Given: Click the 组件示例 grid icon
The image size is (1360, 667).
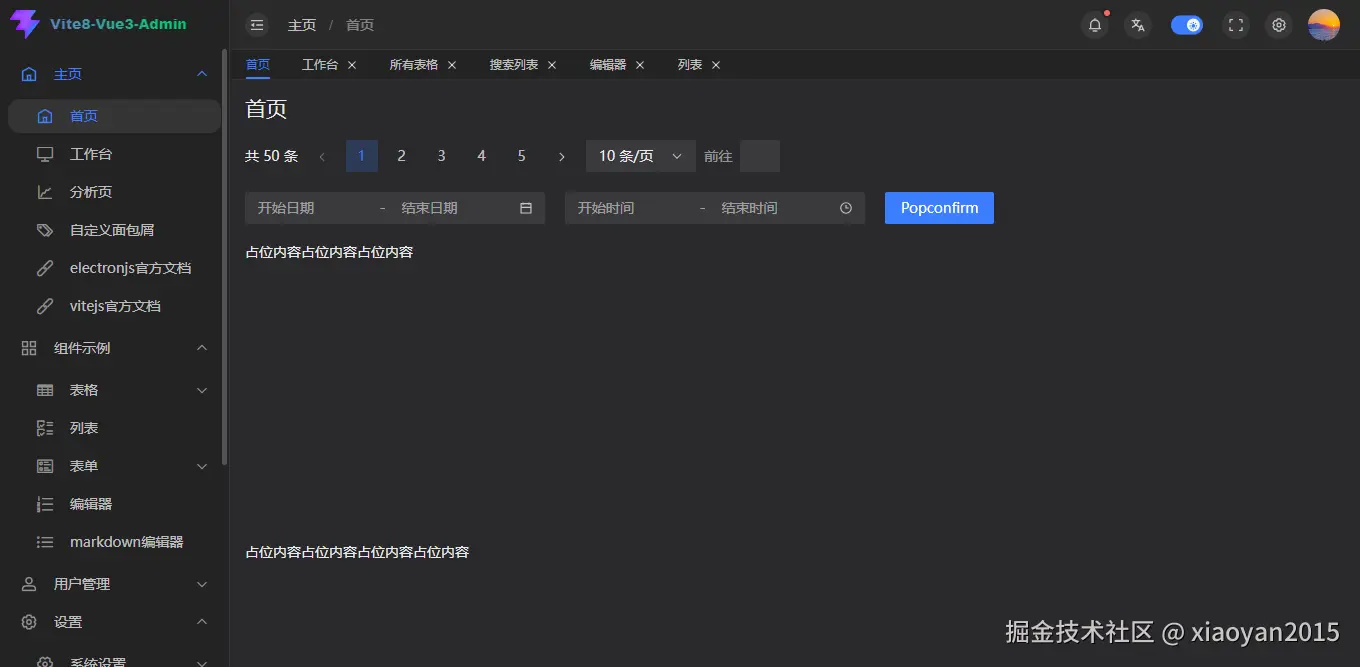Looking at the screenshot, I should pos(29,348).
